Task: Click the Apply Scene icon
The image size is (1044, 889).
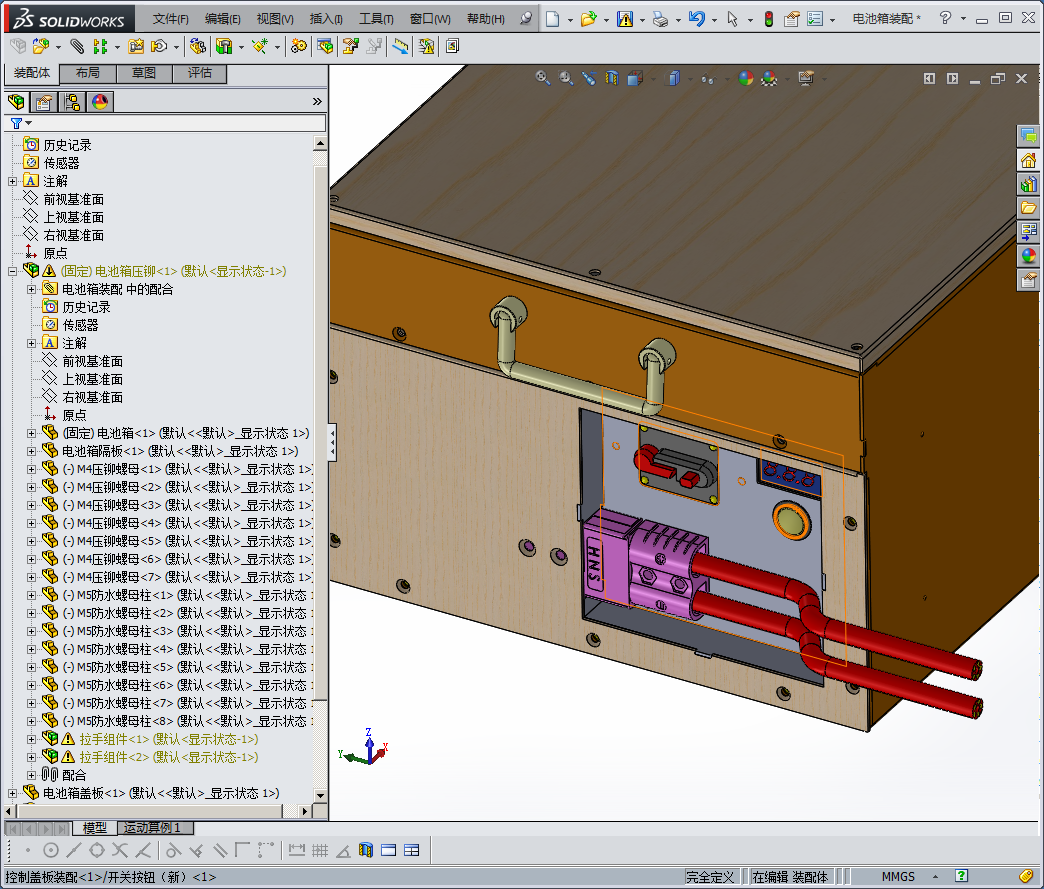Action: point(769,79)
